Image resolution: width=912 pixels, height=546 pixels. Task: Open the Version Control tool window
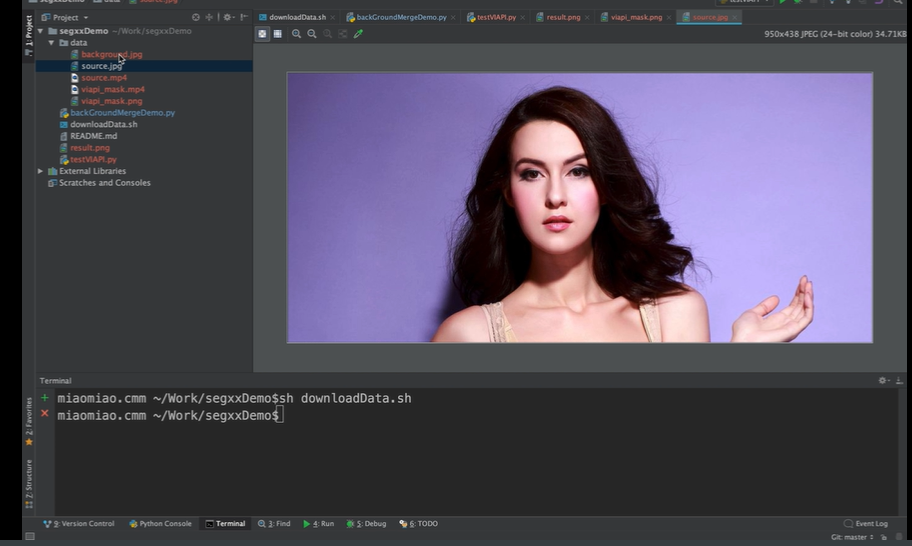[x=79, y=523]
